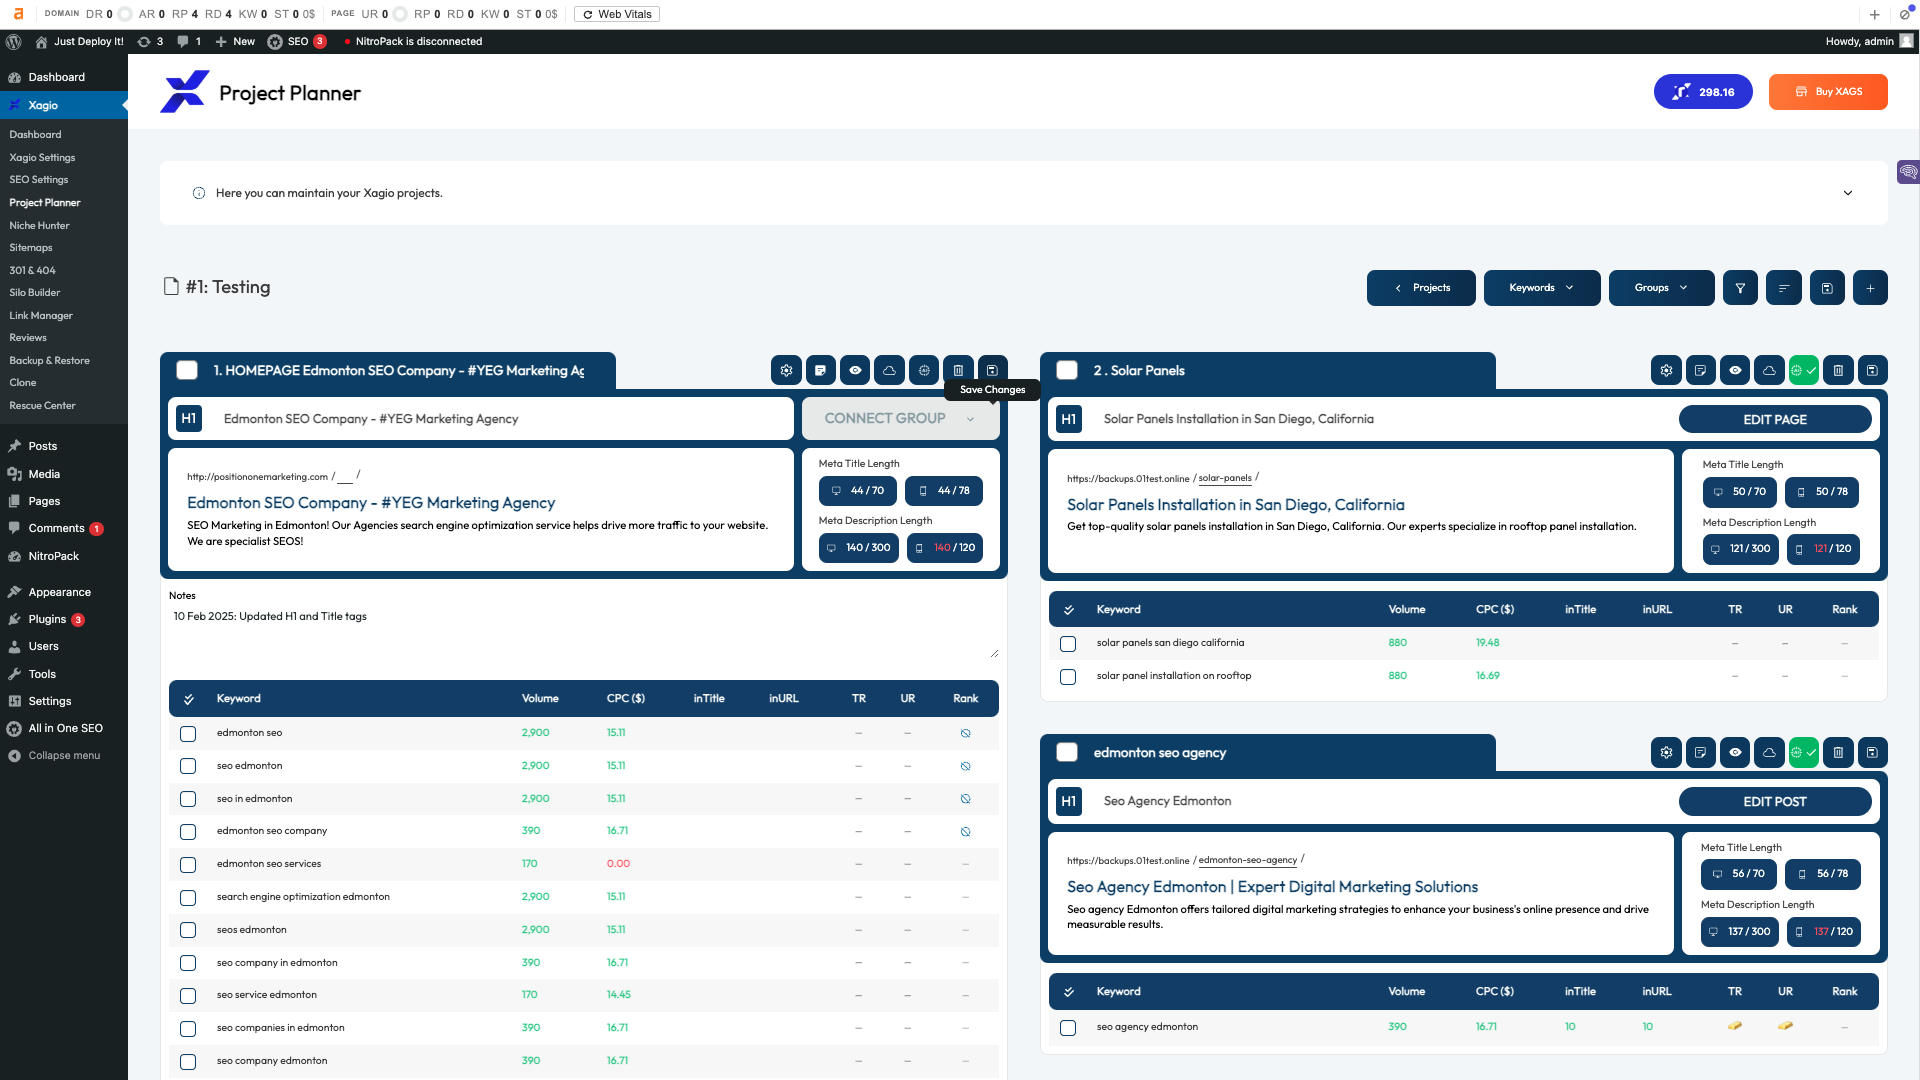
Task: Click cloud icon for Solar Panels group
Action: (x=1769, y=370)
